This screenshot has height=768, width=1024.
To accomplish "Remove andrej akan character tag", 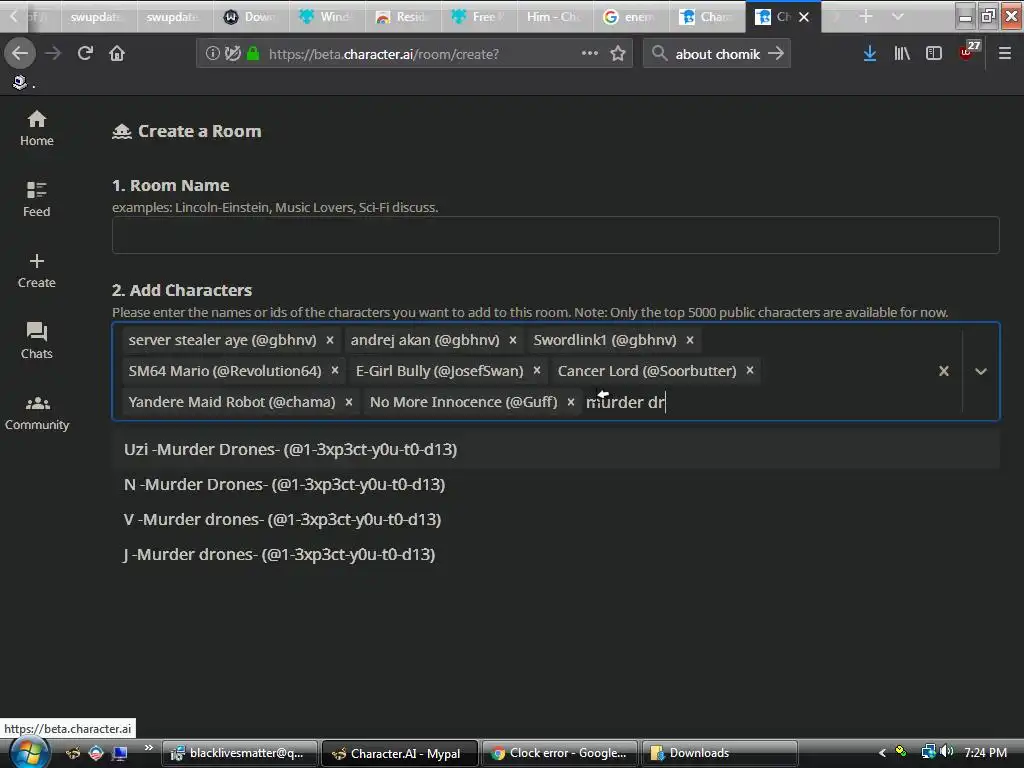I will (x=513, y=340).
